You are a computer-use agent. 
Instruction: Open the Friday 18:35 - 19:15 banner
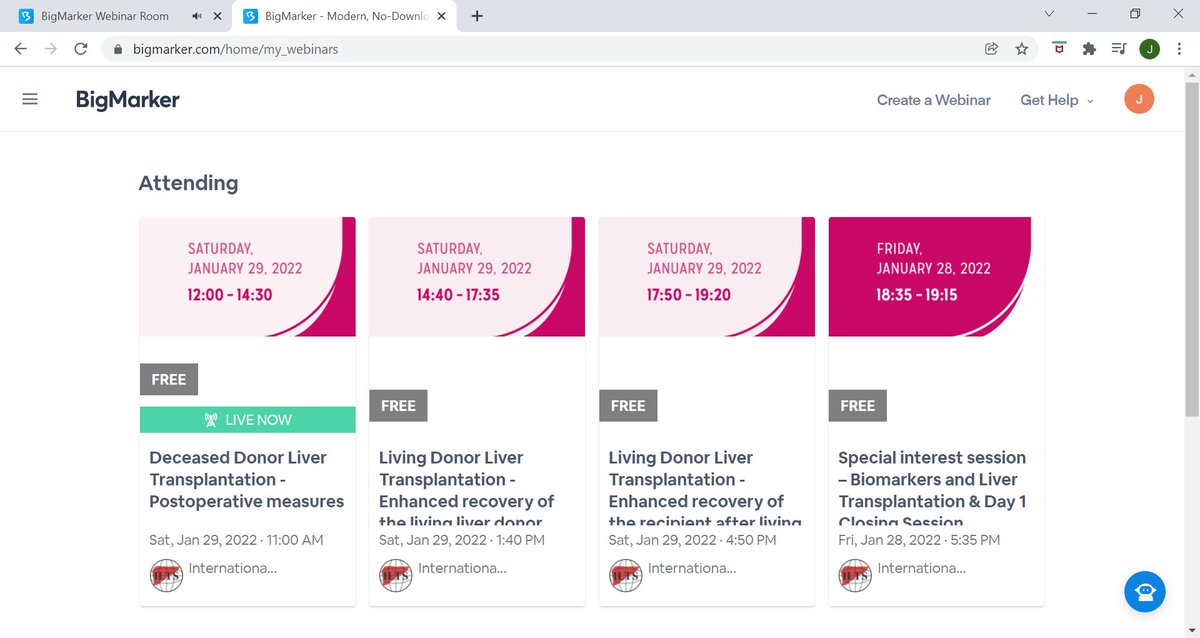pyautogui.click(x=937, y=276)
